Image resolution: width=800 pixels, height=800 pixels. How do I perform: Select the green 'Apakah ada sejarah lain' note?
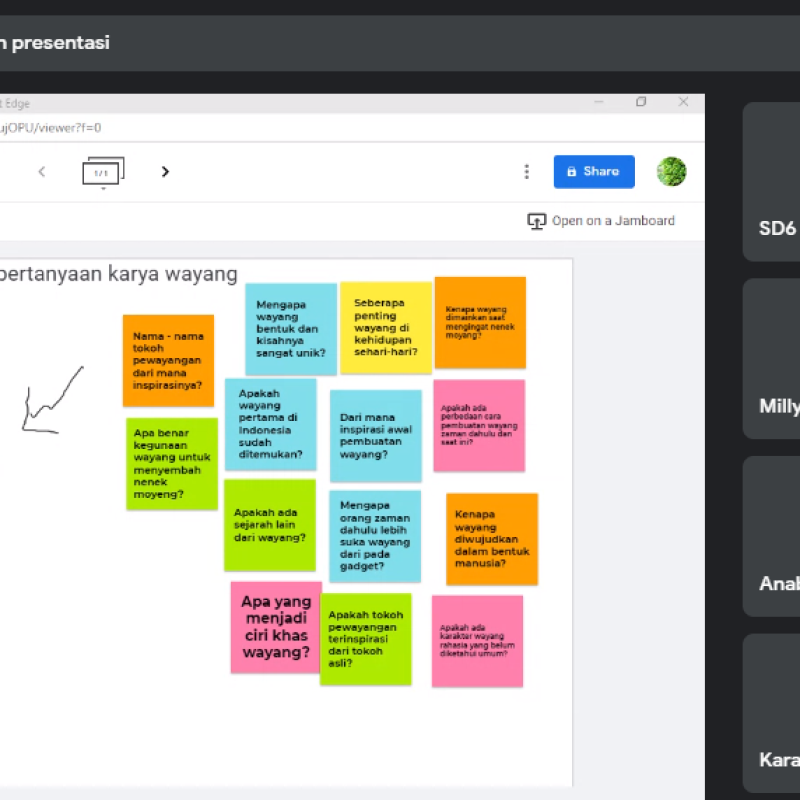(x=269, y=525)
